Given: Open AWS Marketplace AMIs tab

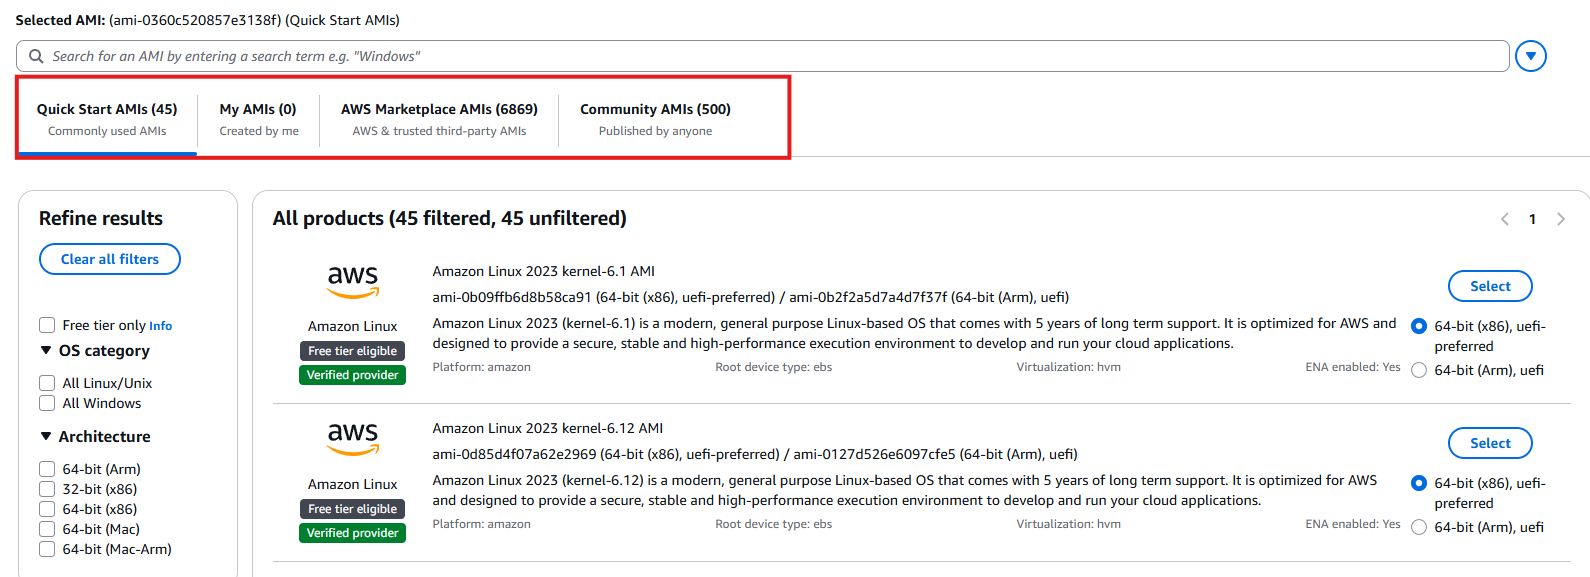Looking at the screenshot, I should (439, 119).
